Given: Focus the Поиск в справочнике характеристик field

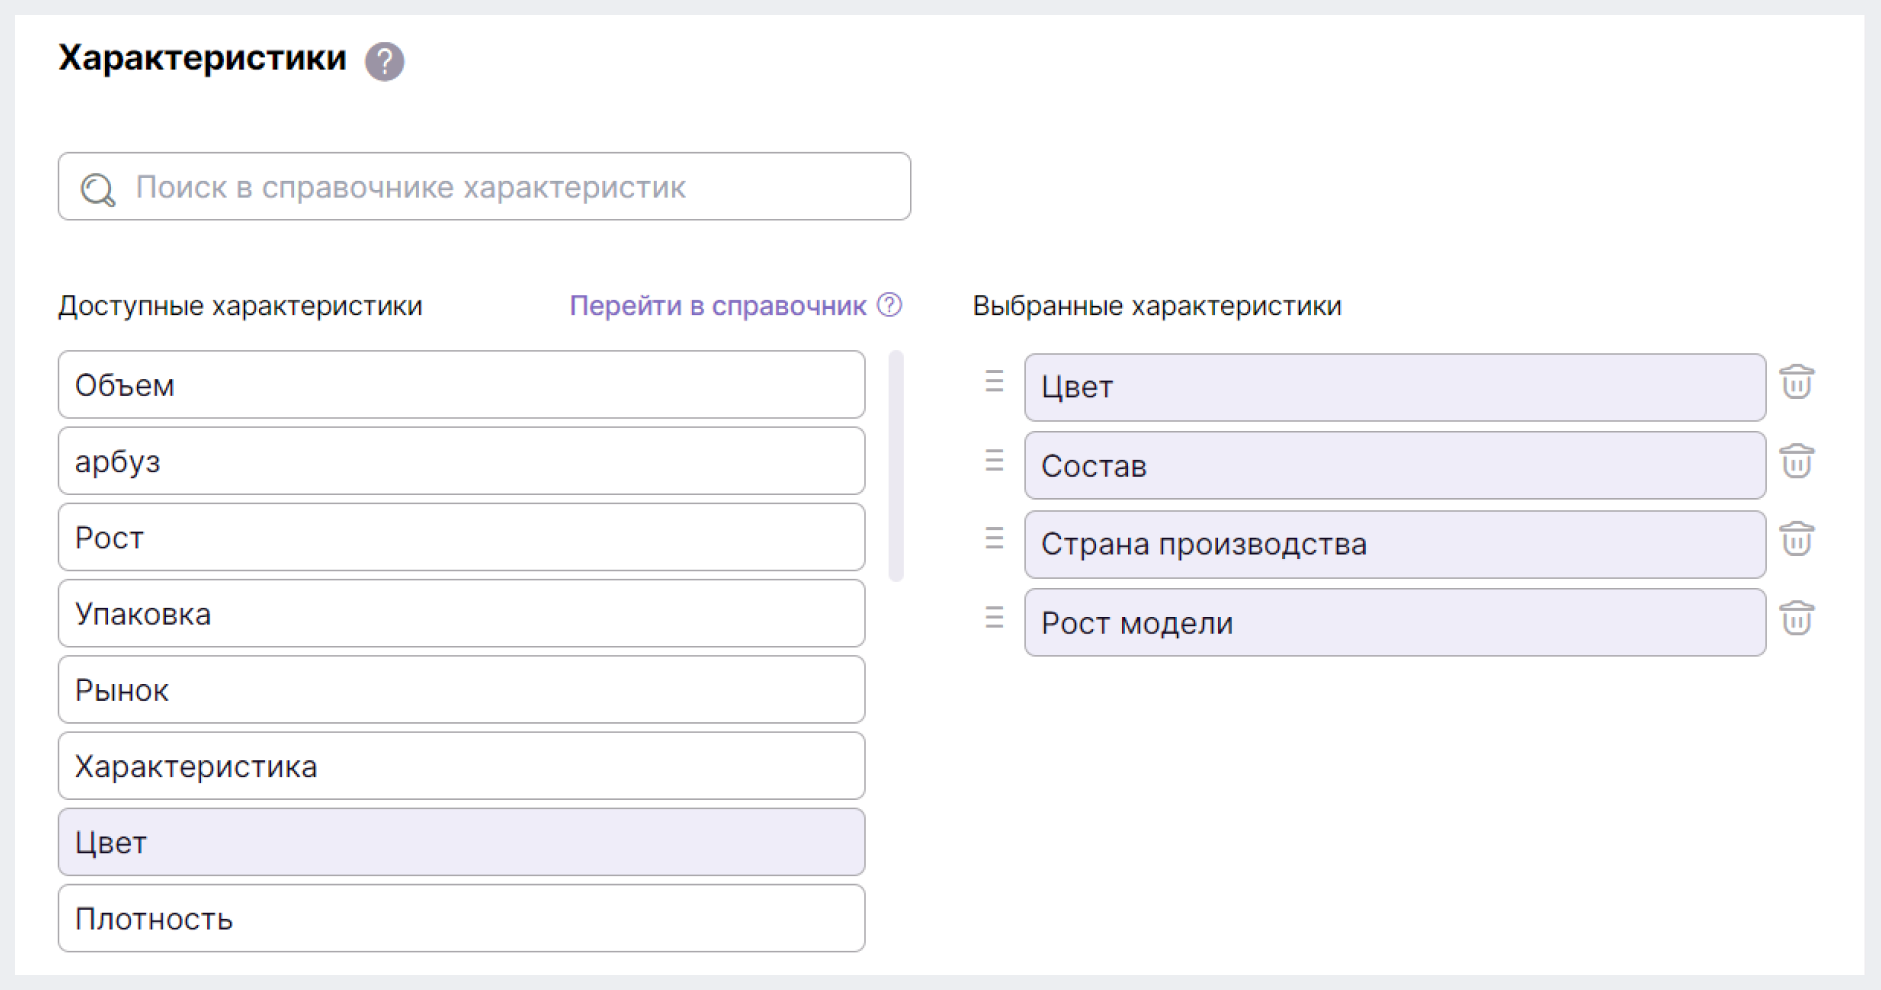Looking at the screenshot, I should 484,186.
